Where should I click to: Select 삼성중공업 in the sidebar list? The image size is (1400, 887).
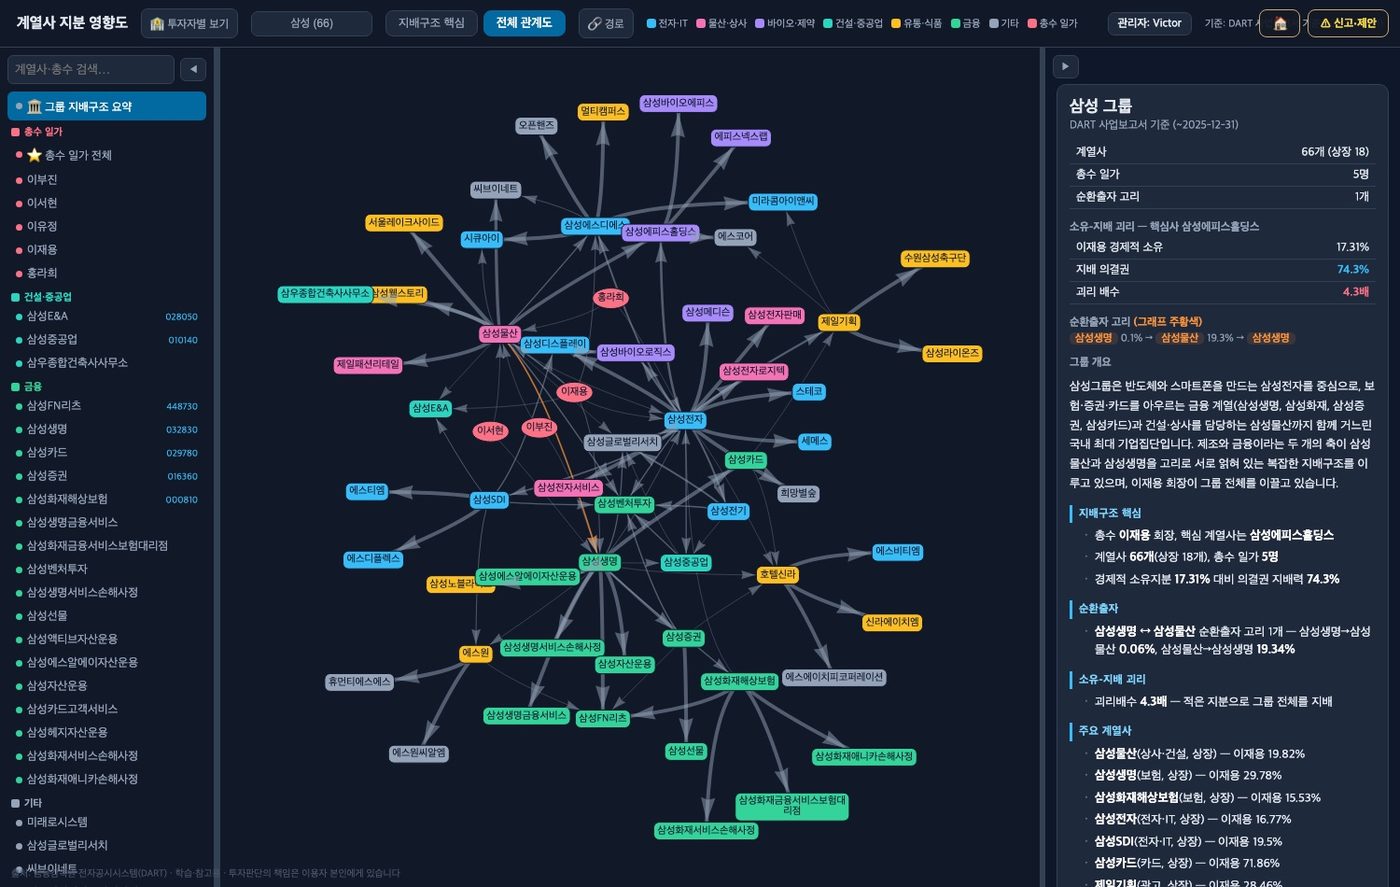tap(107, 339)
